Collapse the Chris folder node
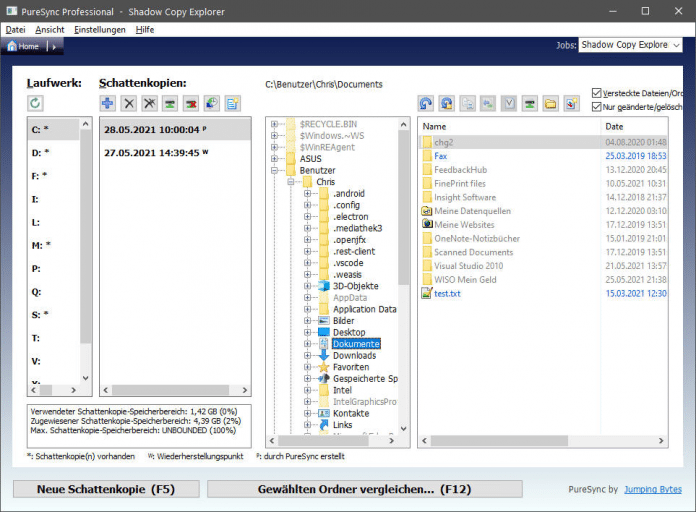 pos(291,182)
